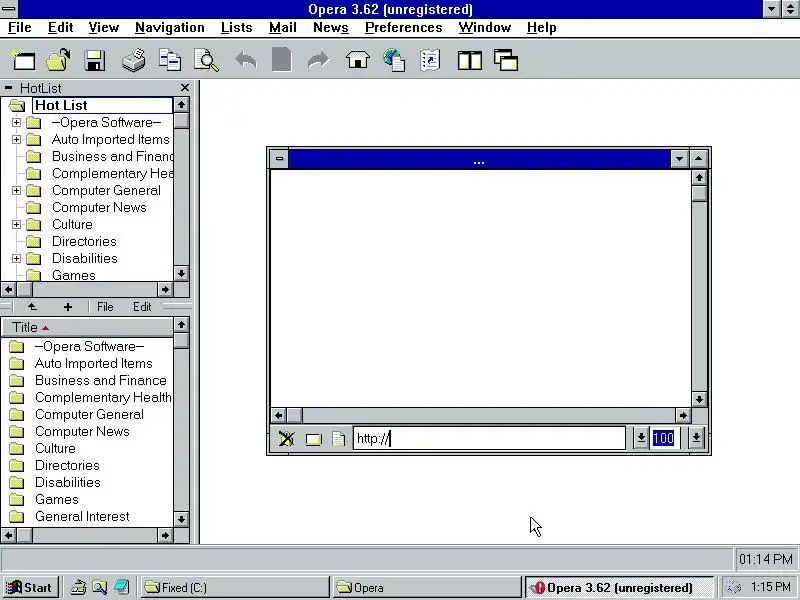800x600 pixels.
Task: Click the Find magnifier toolbar icon
Action: [x=207, y=60]
